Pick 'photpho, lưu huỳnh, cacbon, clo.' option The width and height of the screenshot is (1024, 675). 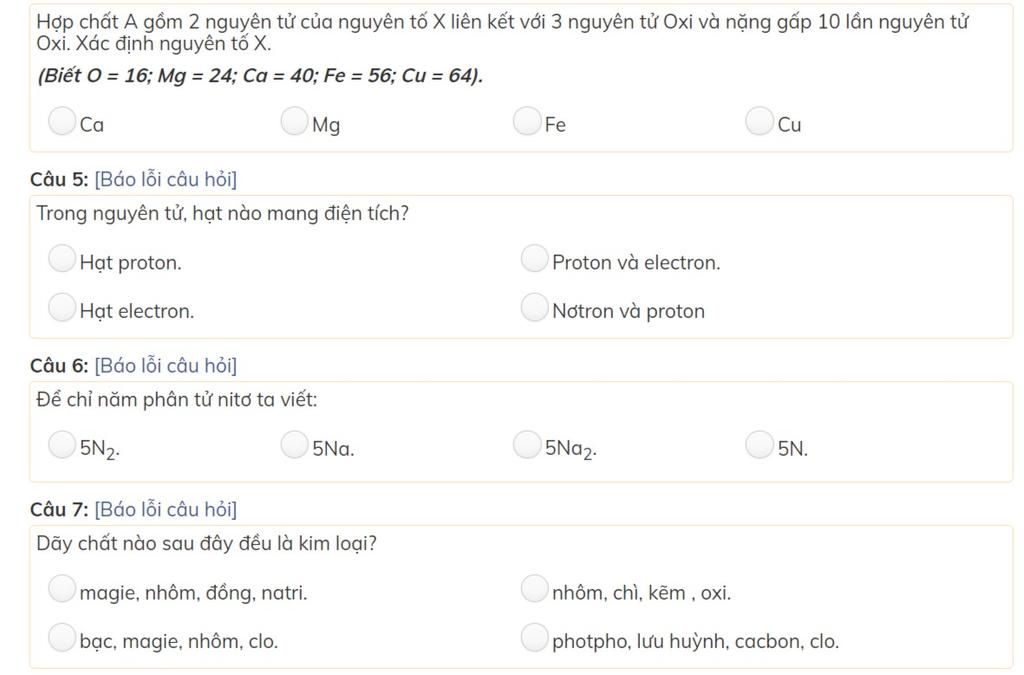pyautogui.click(x=535, y=637)
